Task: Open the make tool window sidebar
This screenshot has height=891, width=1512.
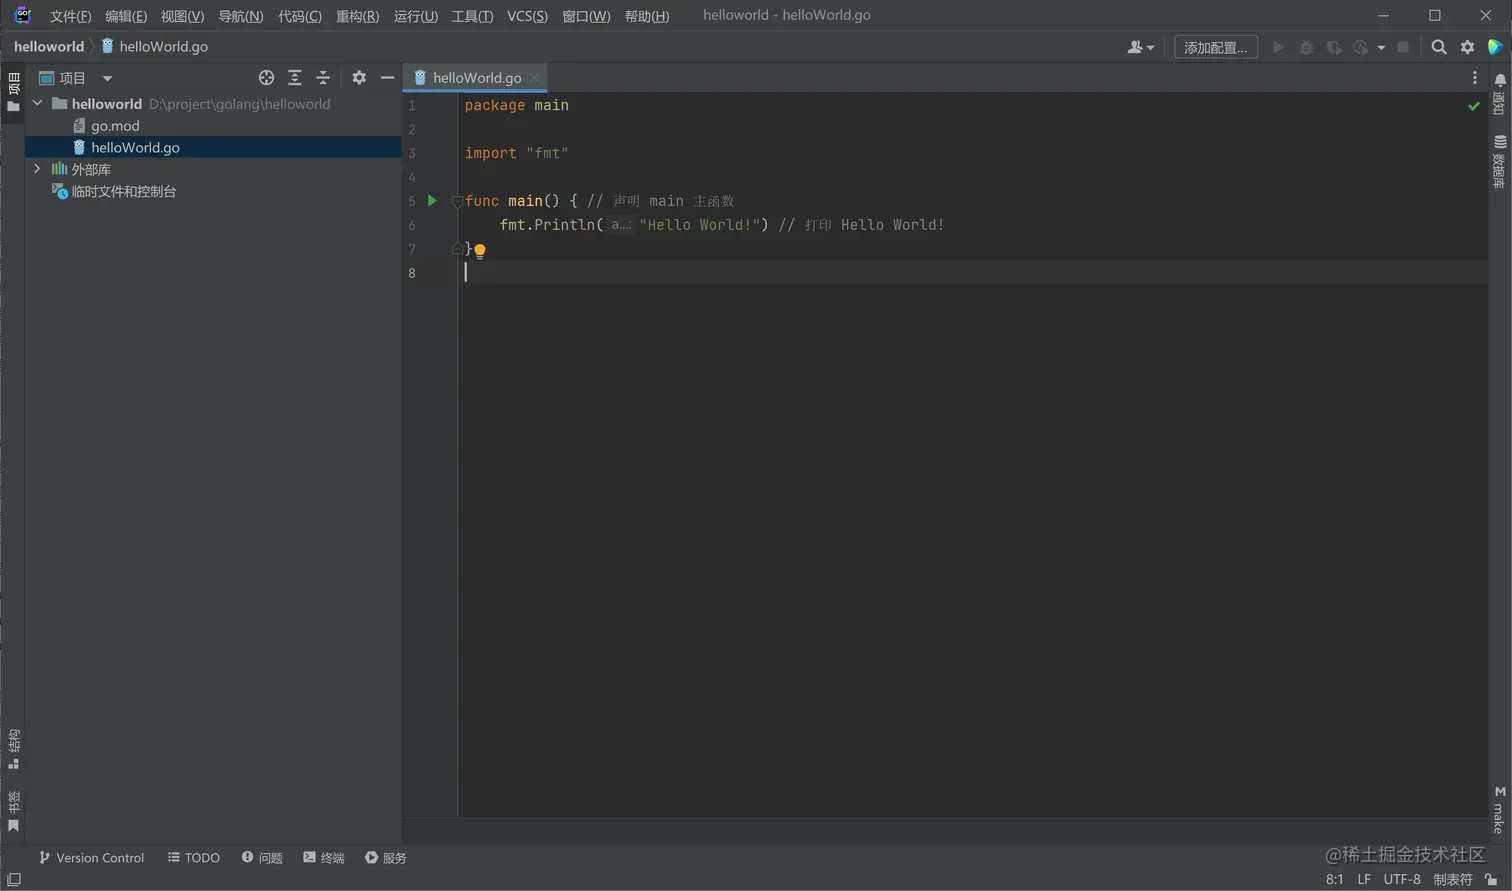Action: [x=1499, y=810]
